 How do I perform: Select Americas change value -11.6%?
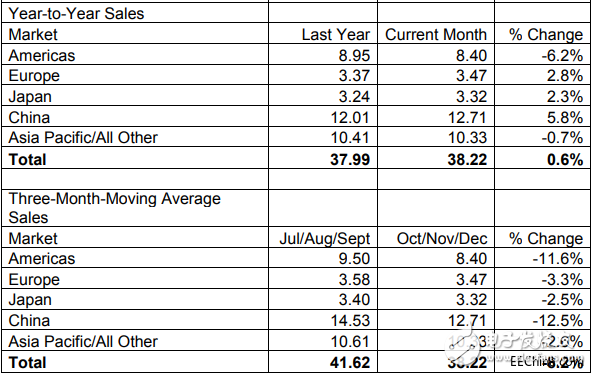click(x=558, y=259)
